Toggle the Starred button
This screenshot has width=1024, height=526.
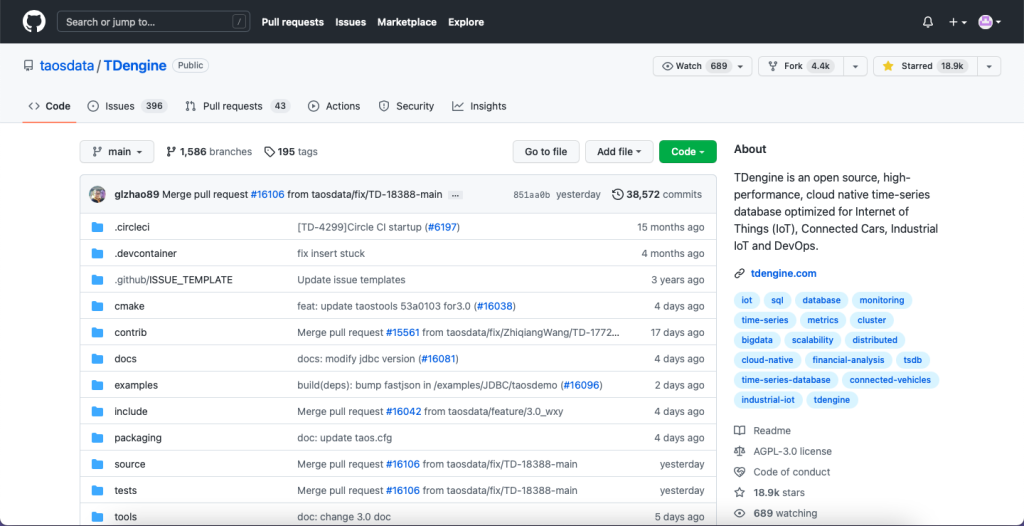(x=922, y=66)
